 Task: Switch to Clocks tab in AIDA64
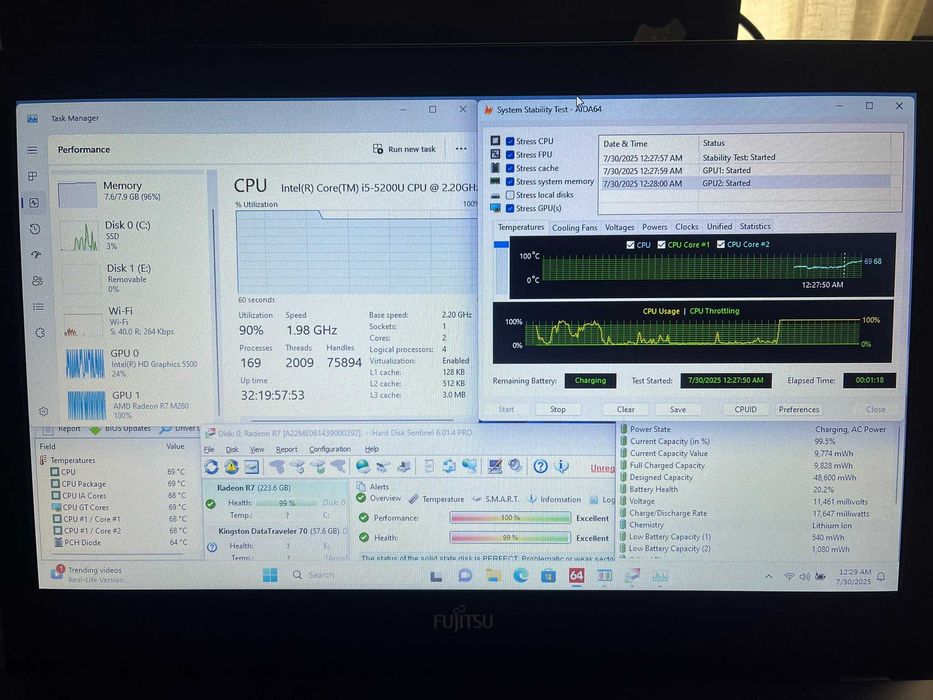coord(687,227)
